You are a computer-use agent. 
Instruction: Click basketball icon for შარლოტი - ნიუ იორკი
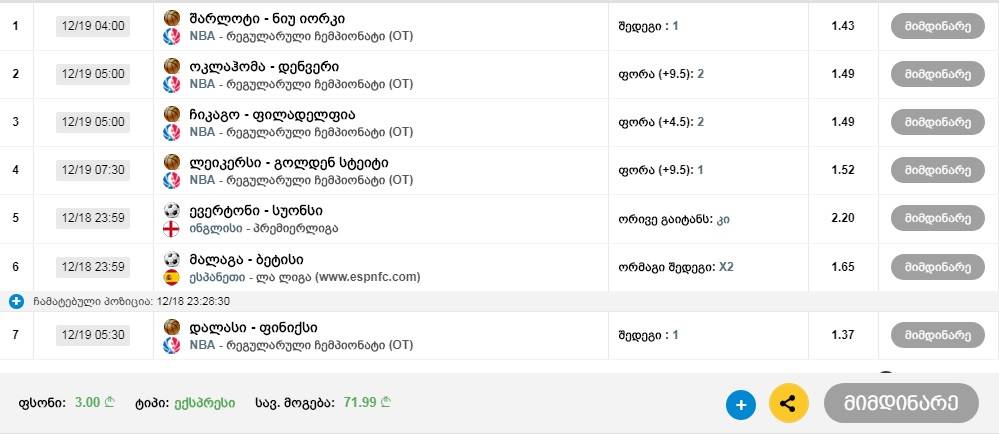click(172, 18)
